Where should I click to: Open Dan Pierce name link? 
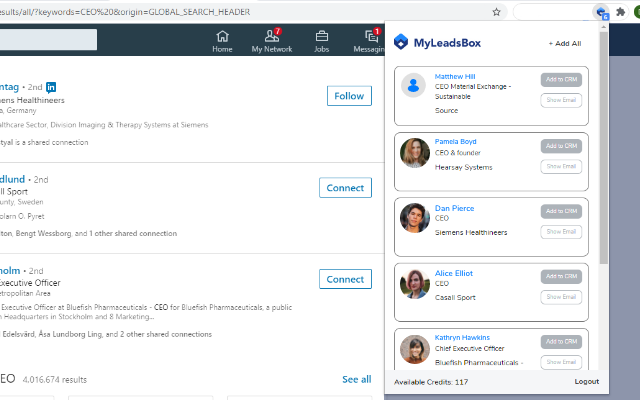[454, 208]
